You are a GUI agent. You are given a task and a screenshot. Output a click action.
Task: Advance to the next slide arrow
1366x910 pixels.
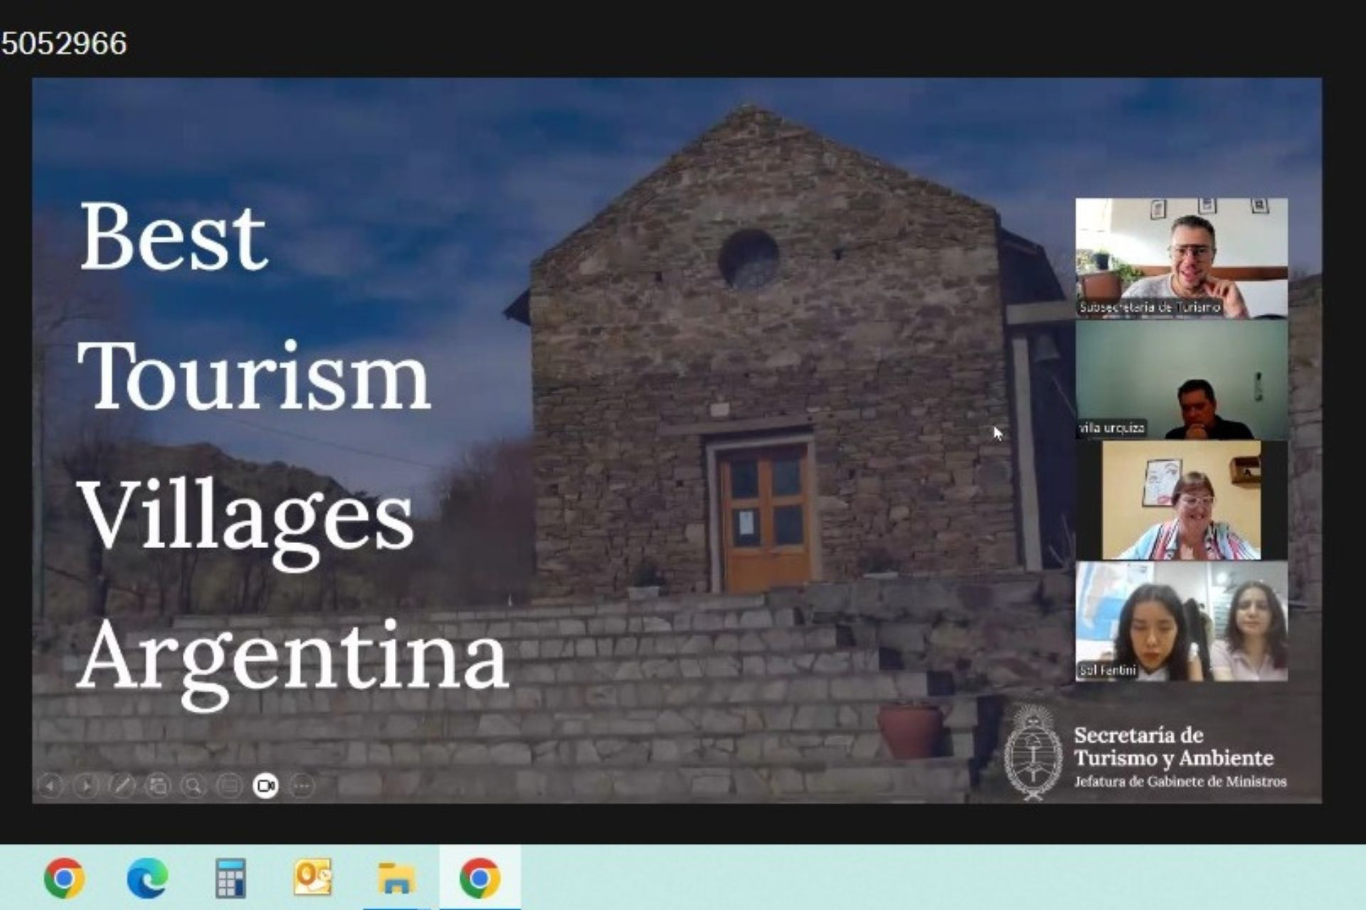[x=86, y=786]
